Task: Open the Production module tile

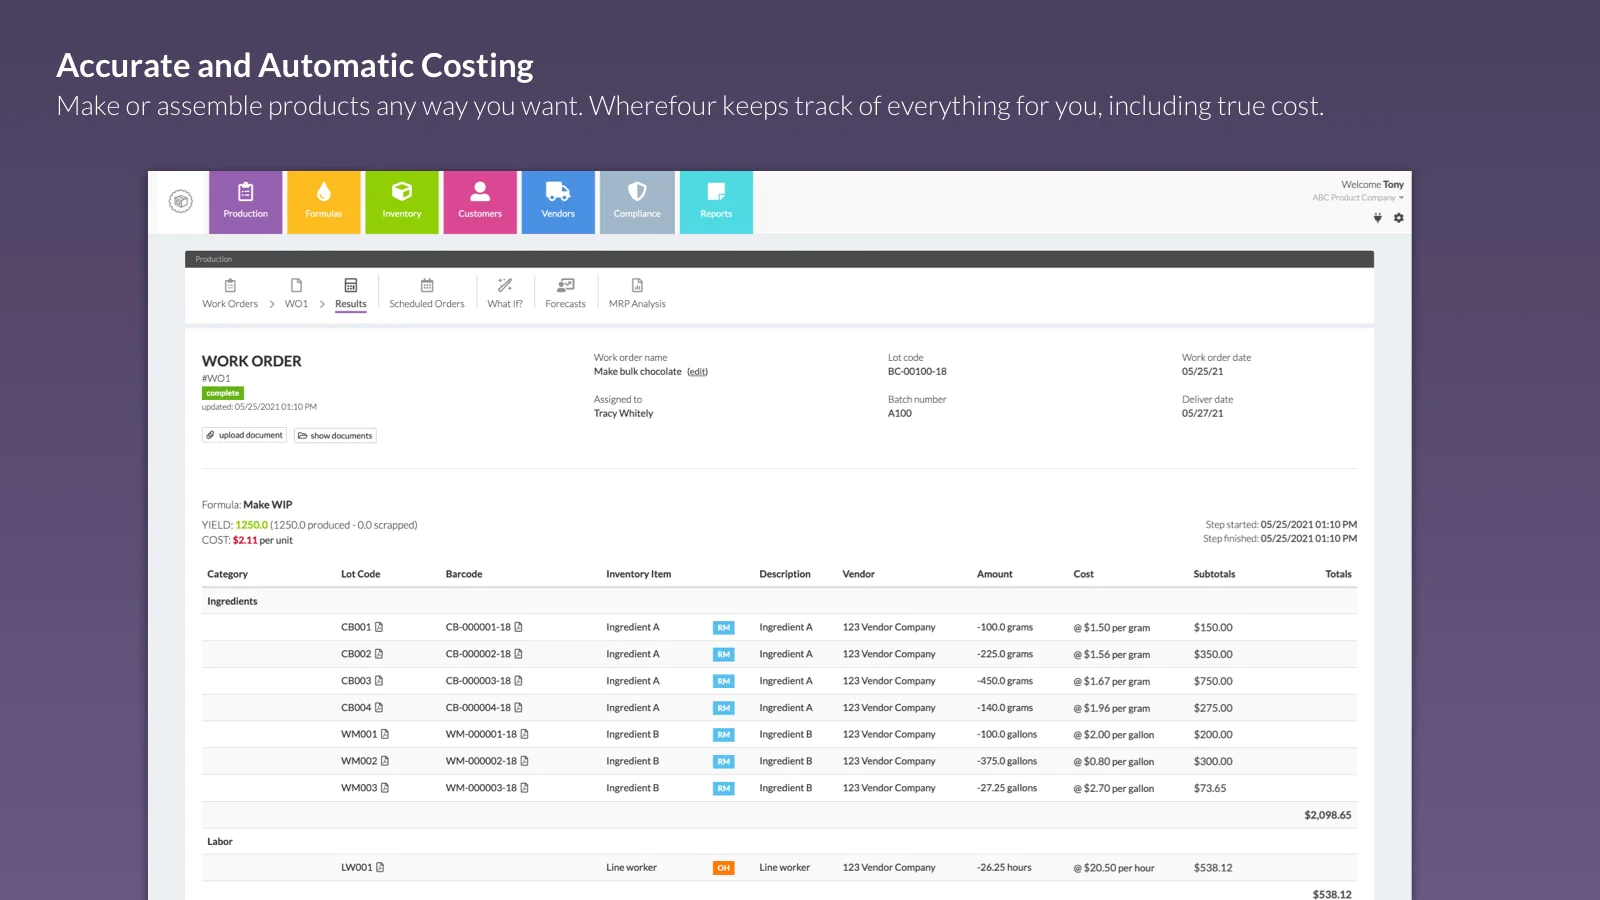Action: [x=246, y=202]
